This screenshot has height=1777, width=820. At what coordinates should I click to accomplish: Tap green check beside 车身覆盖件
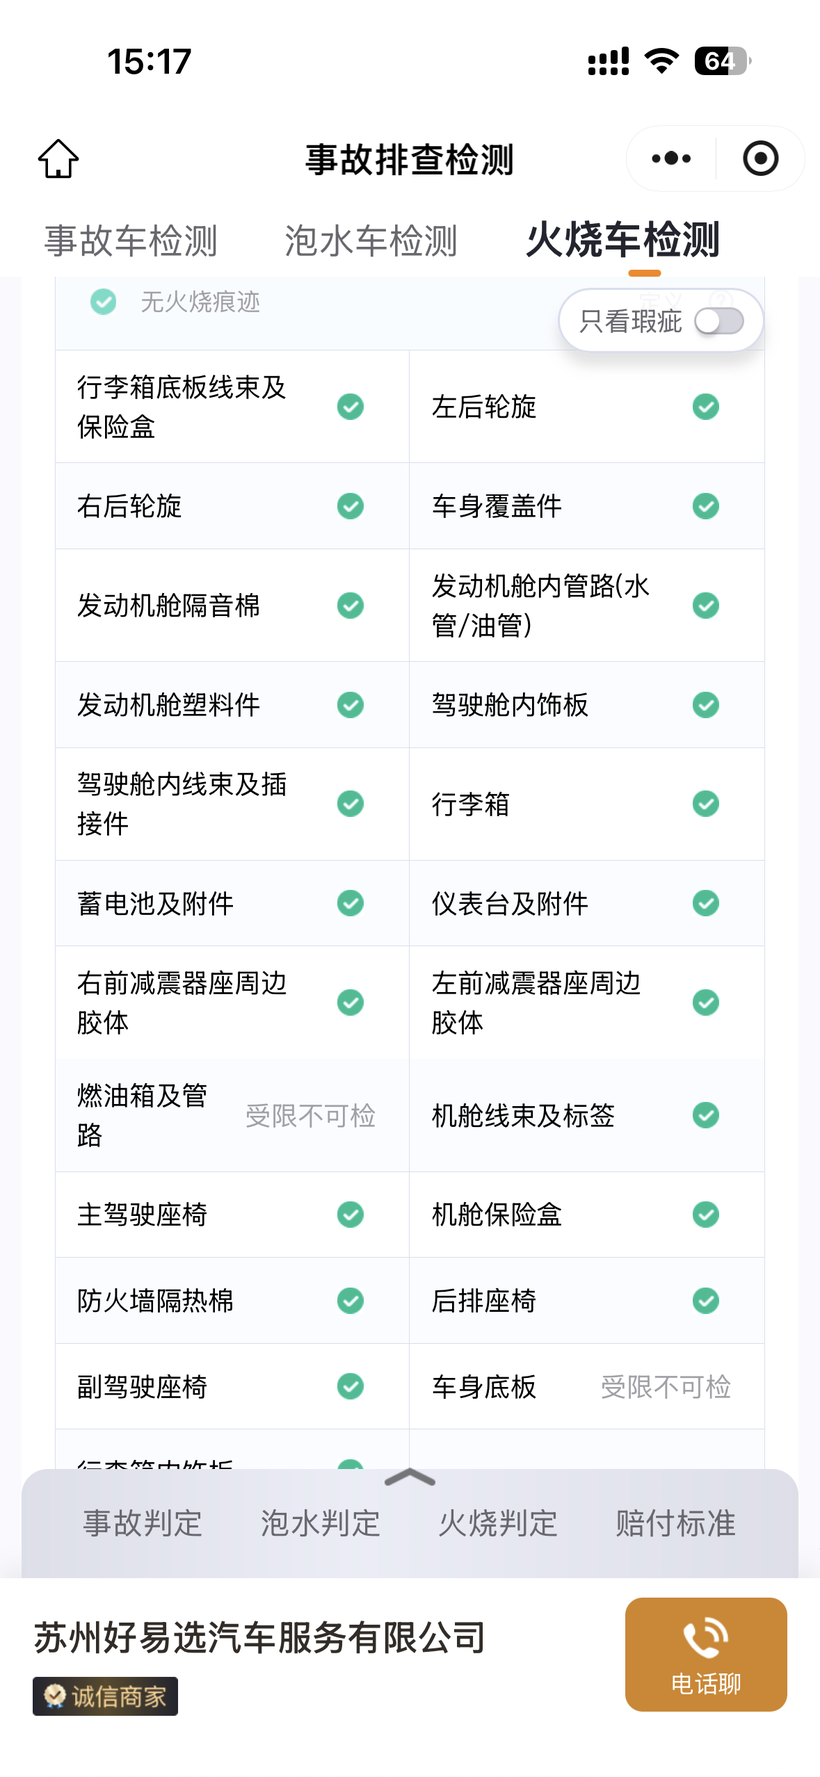point(706,506)
